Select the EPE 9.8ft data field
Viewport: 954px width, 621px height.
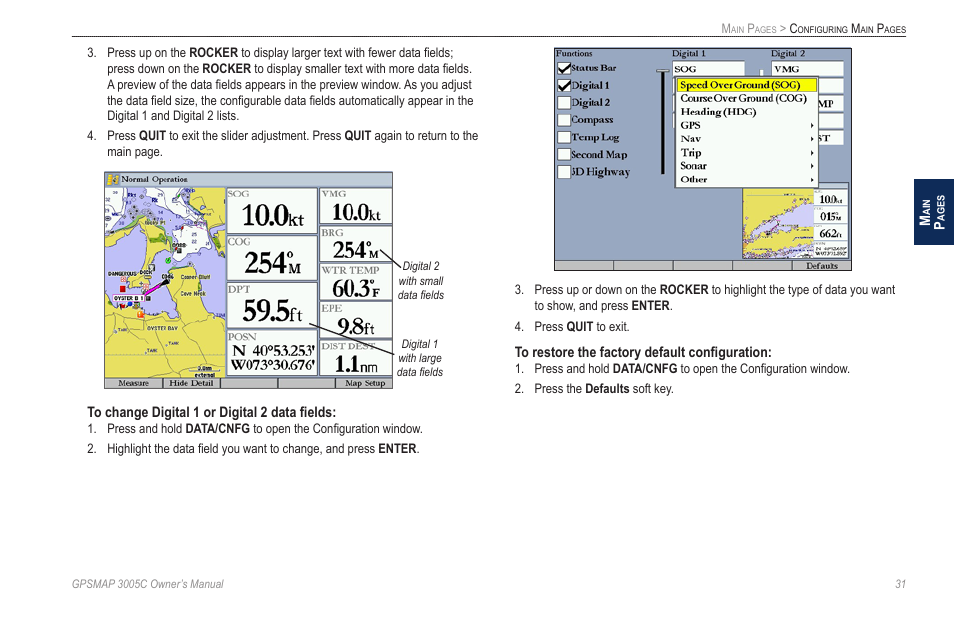click(x=356, y=321)
